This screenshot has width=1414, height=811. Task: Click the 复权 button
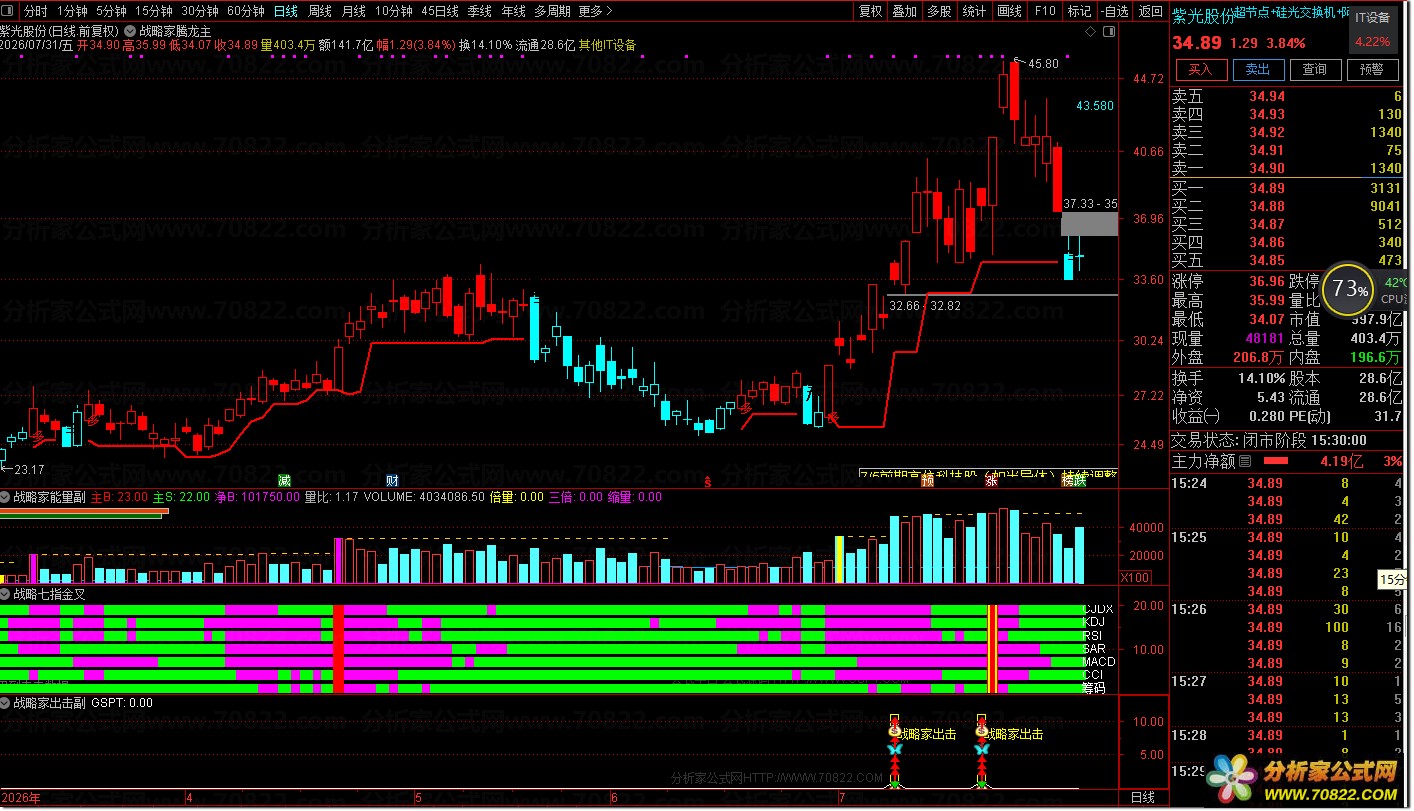pos(871,11)
